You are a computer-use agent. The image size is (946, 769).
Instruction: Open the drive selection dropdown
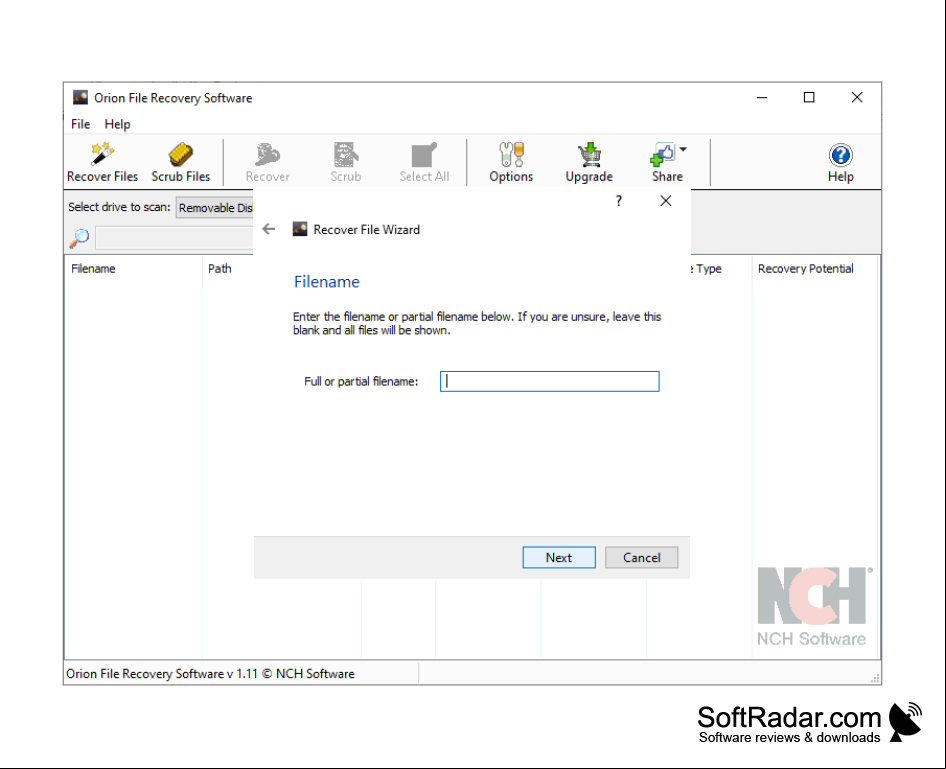pyautogui.click(x=215, y=207)
